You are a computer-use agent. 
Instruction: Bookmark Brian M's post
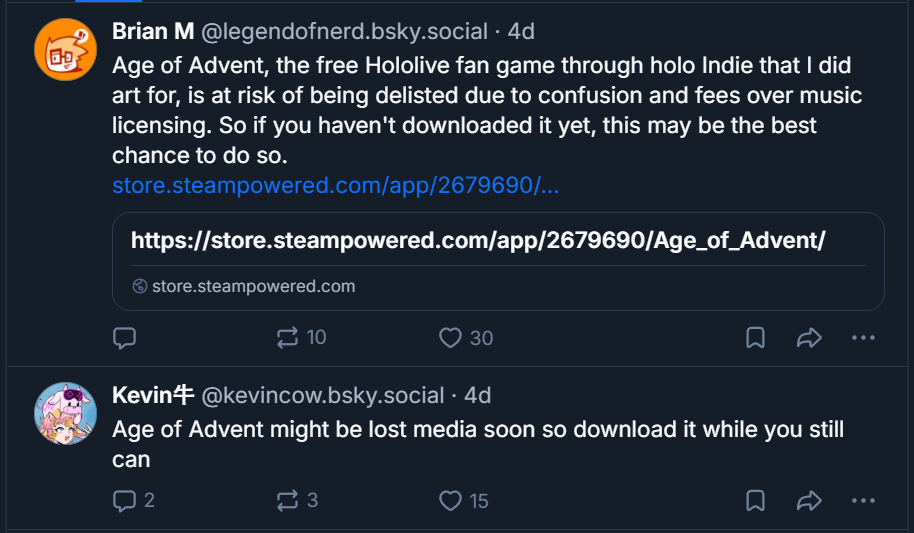click(756, 338)
